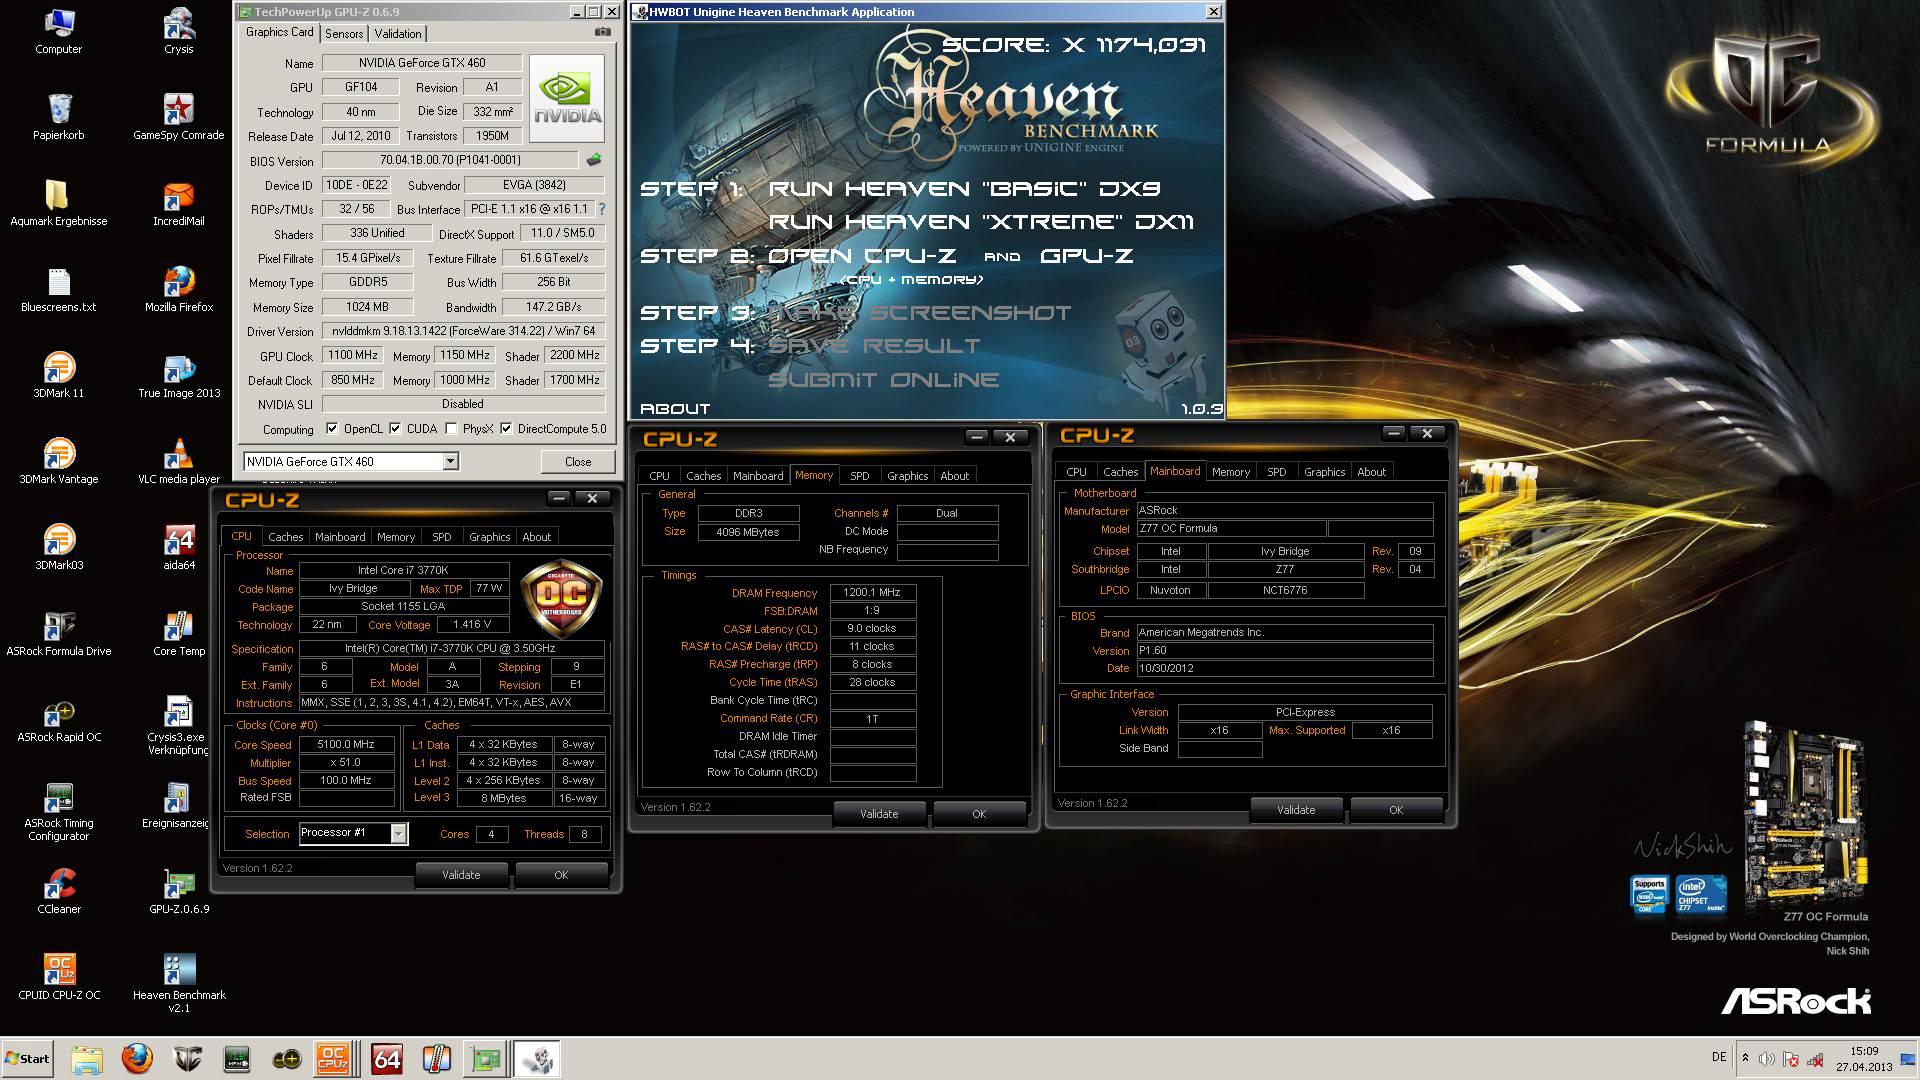Click Validate in CPU-Z CPU window
Viewport: 1920px width, 1080px height.
coord(461,875)
